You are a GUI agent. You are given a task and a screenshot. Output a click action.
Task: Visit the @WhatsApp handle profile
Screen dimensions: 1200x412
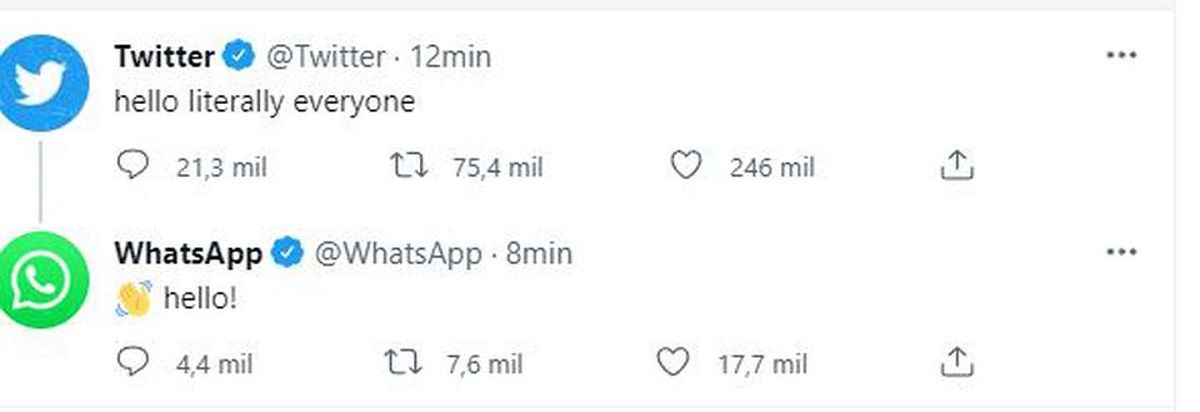click(399, 254)
